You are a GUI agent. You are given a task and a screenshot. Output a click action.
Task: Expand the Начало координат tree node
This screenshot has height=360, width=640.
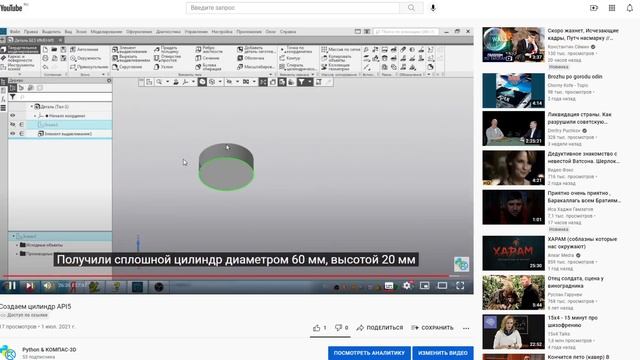tap(35, 116)
